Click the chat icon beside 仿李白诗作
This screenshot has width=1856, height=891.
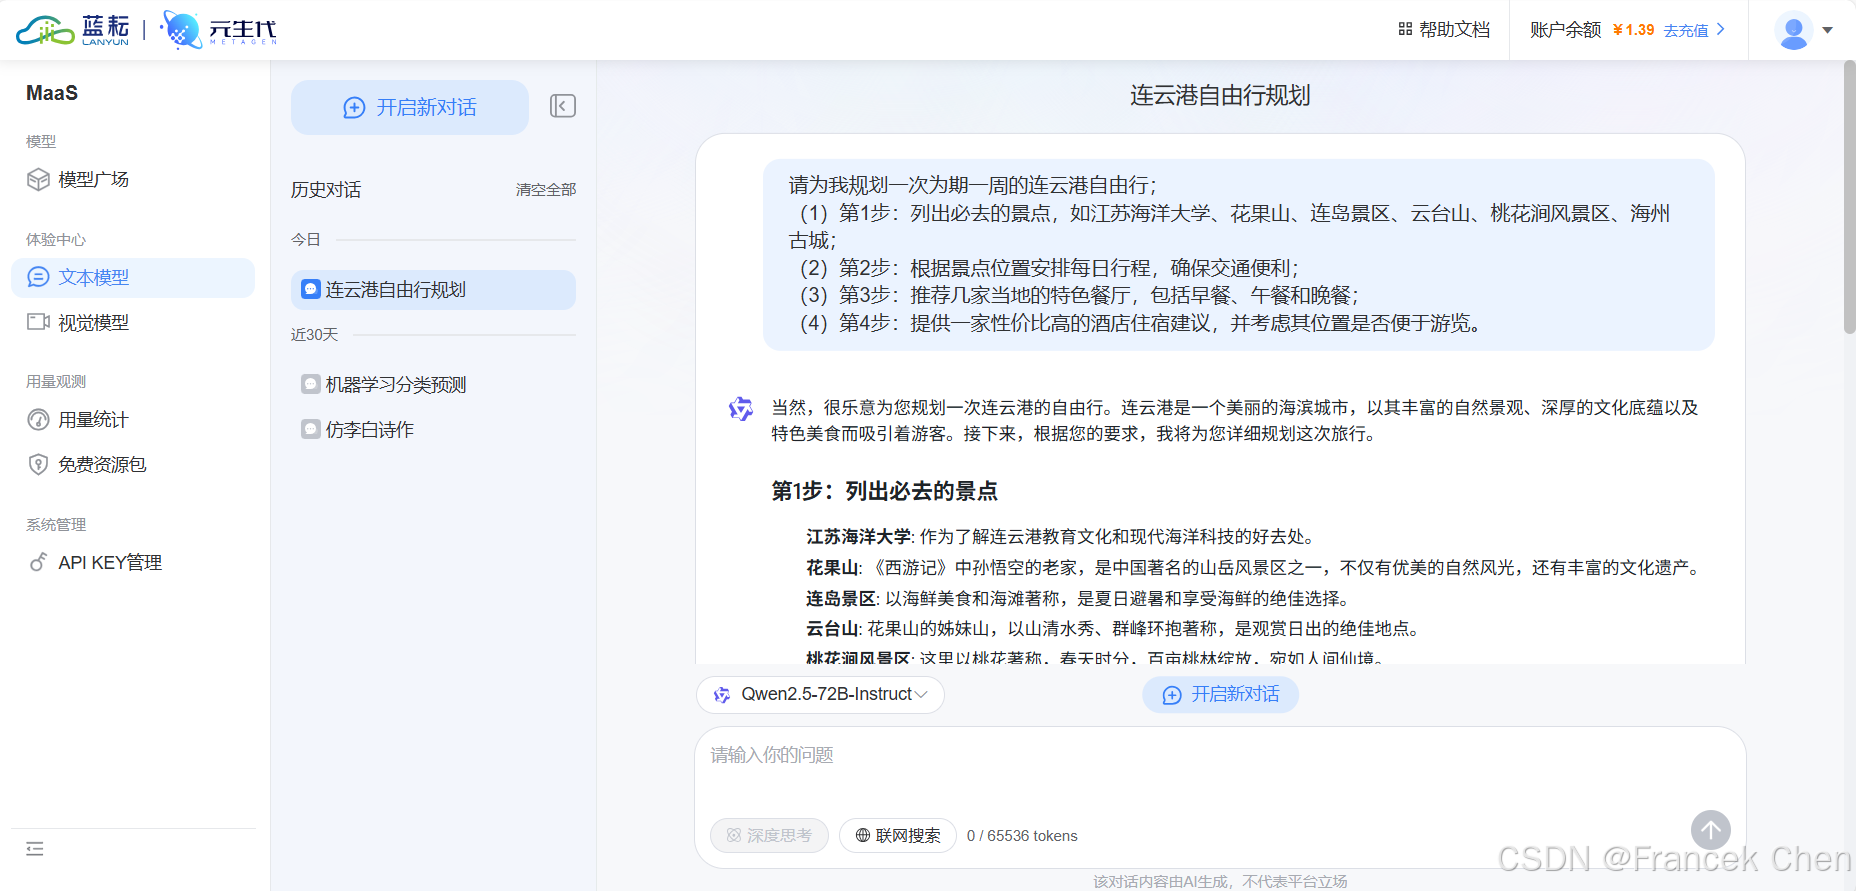[311, 429]
